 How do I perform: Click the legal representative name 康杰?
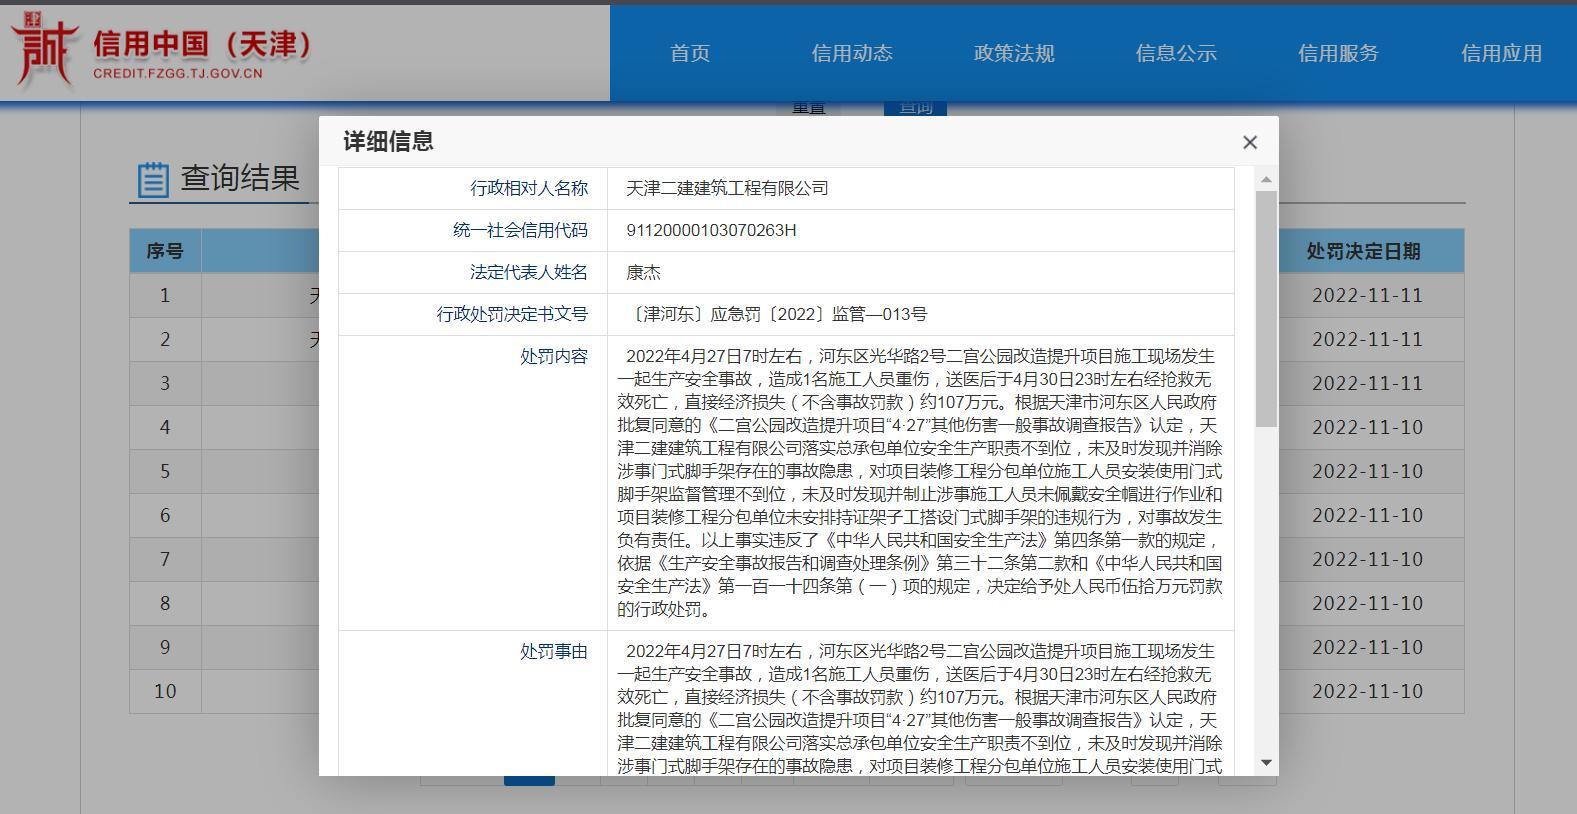coord(643,272)
